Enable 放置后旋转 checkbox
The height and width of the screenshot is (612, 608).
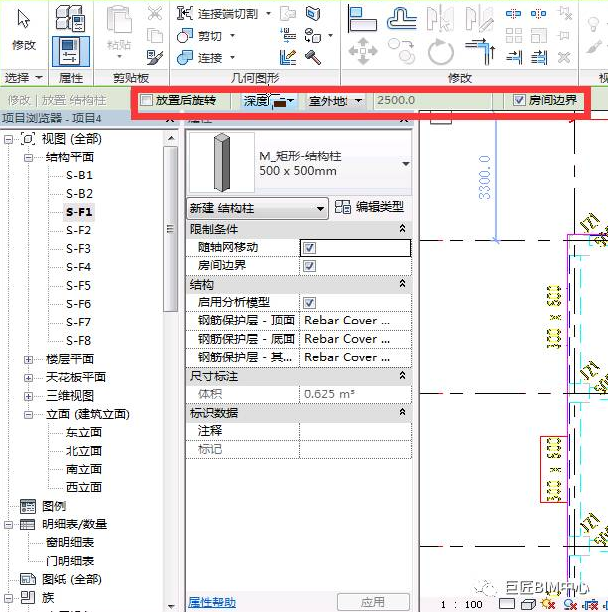[146, 100]
